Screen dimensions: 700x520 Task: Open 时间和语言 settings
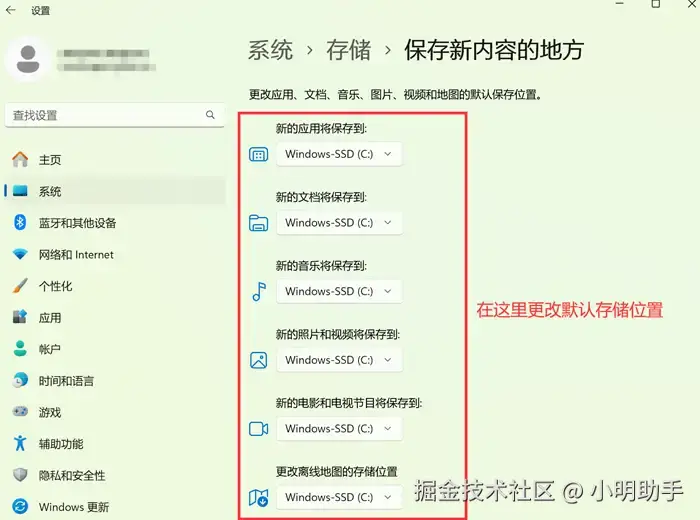[115, 381]
